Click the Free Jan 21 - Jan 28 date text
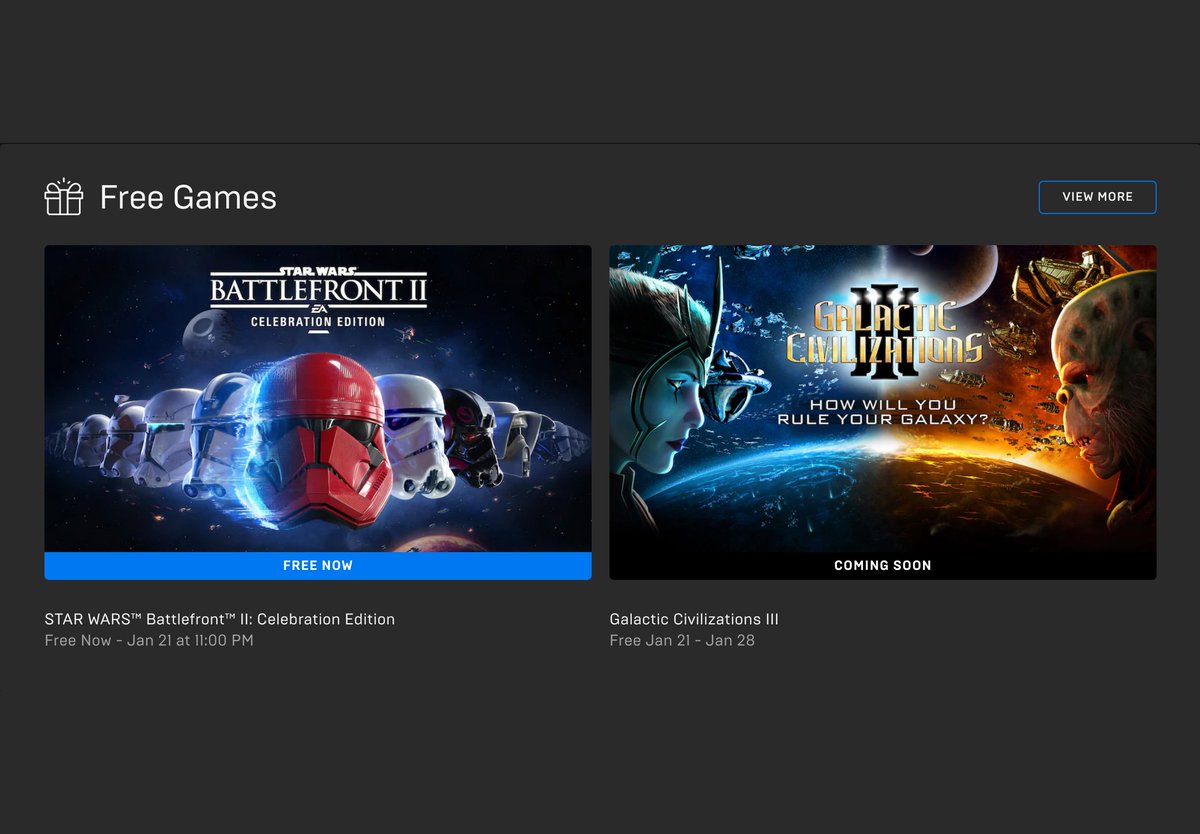 [681, 640]
